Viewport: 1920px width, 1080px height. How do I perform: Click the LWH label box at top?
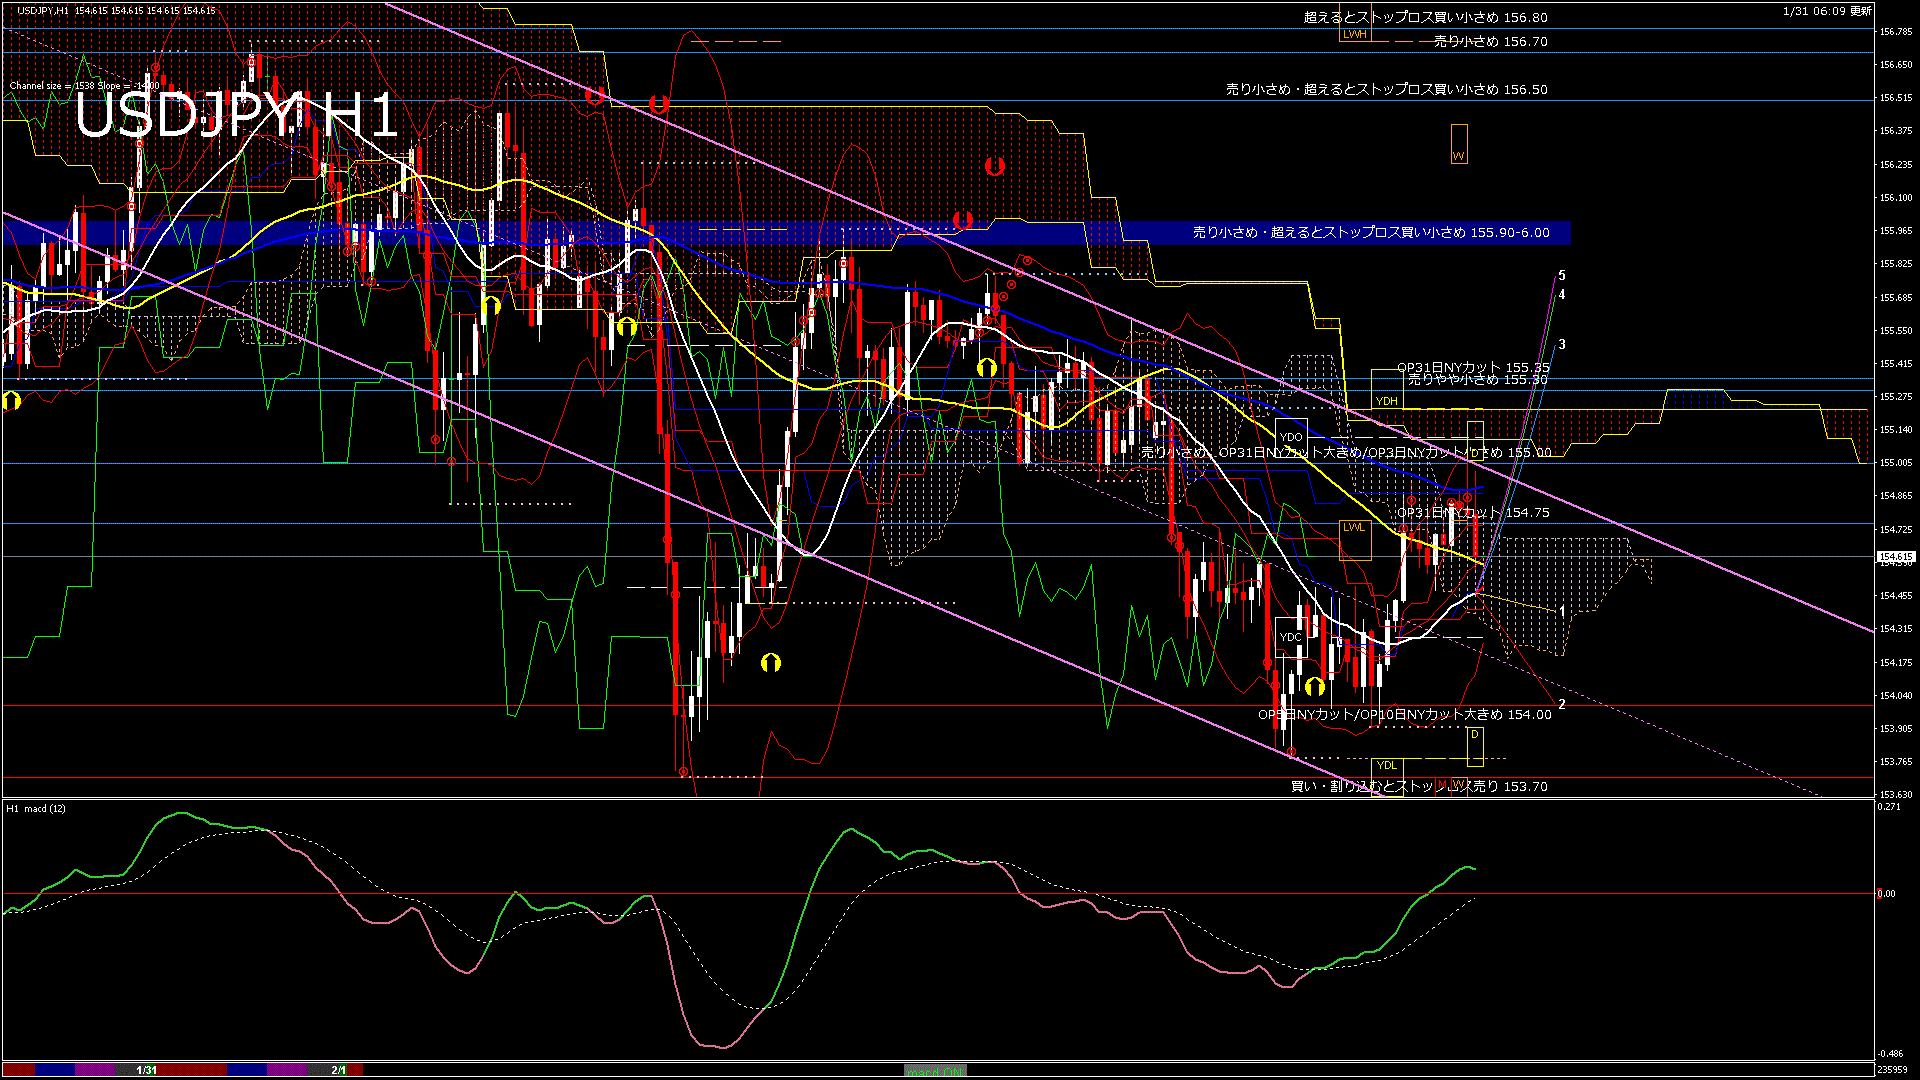click(x=1355, y=34)
